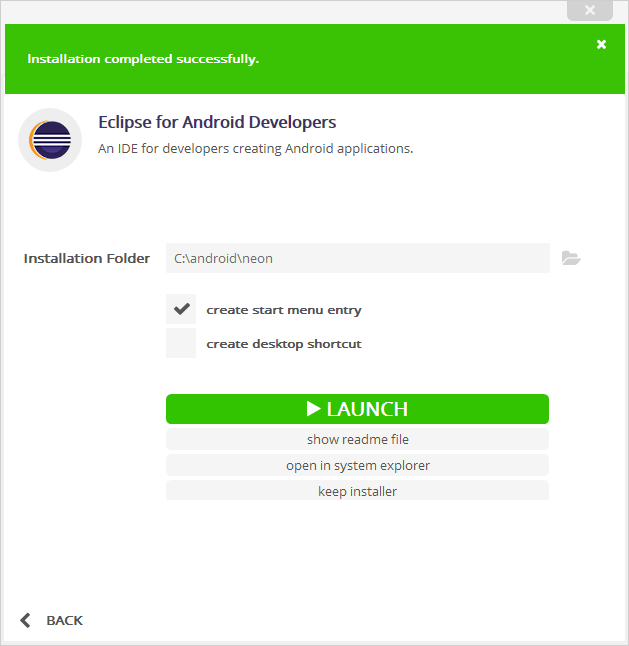Click the Installation completed successfully message
Viewport: 629px width, 646px height.
pos(143,59)
